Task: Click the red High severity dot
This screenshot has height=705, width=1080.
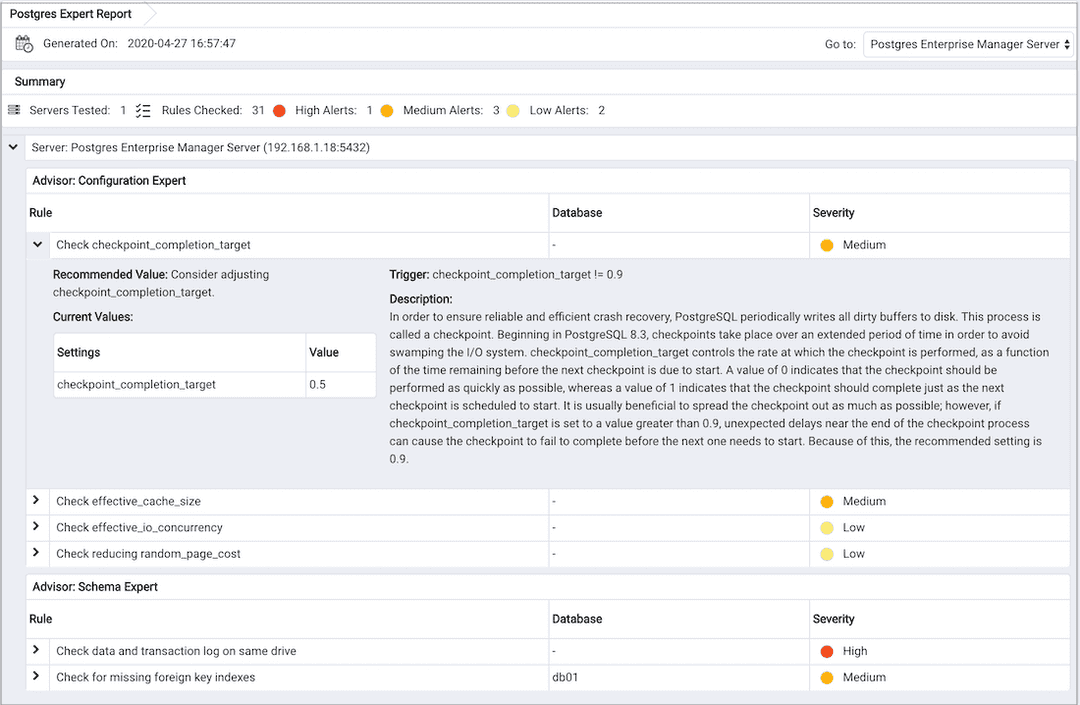Action: coord(826,651)
